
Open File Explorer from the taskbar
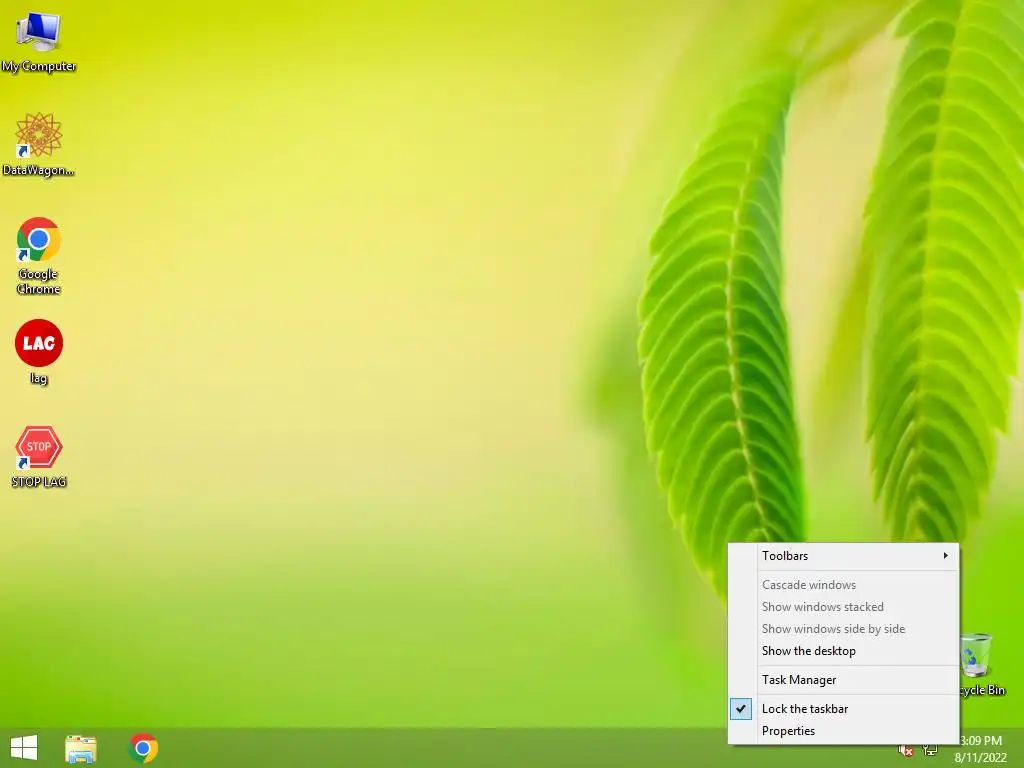click(81, 748)
